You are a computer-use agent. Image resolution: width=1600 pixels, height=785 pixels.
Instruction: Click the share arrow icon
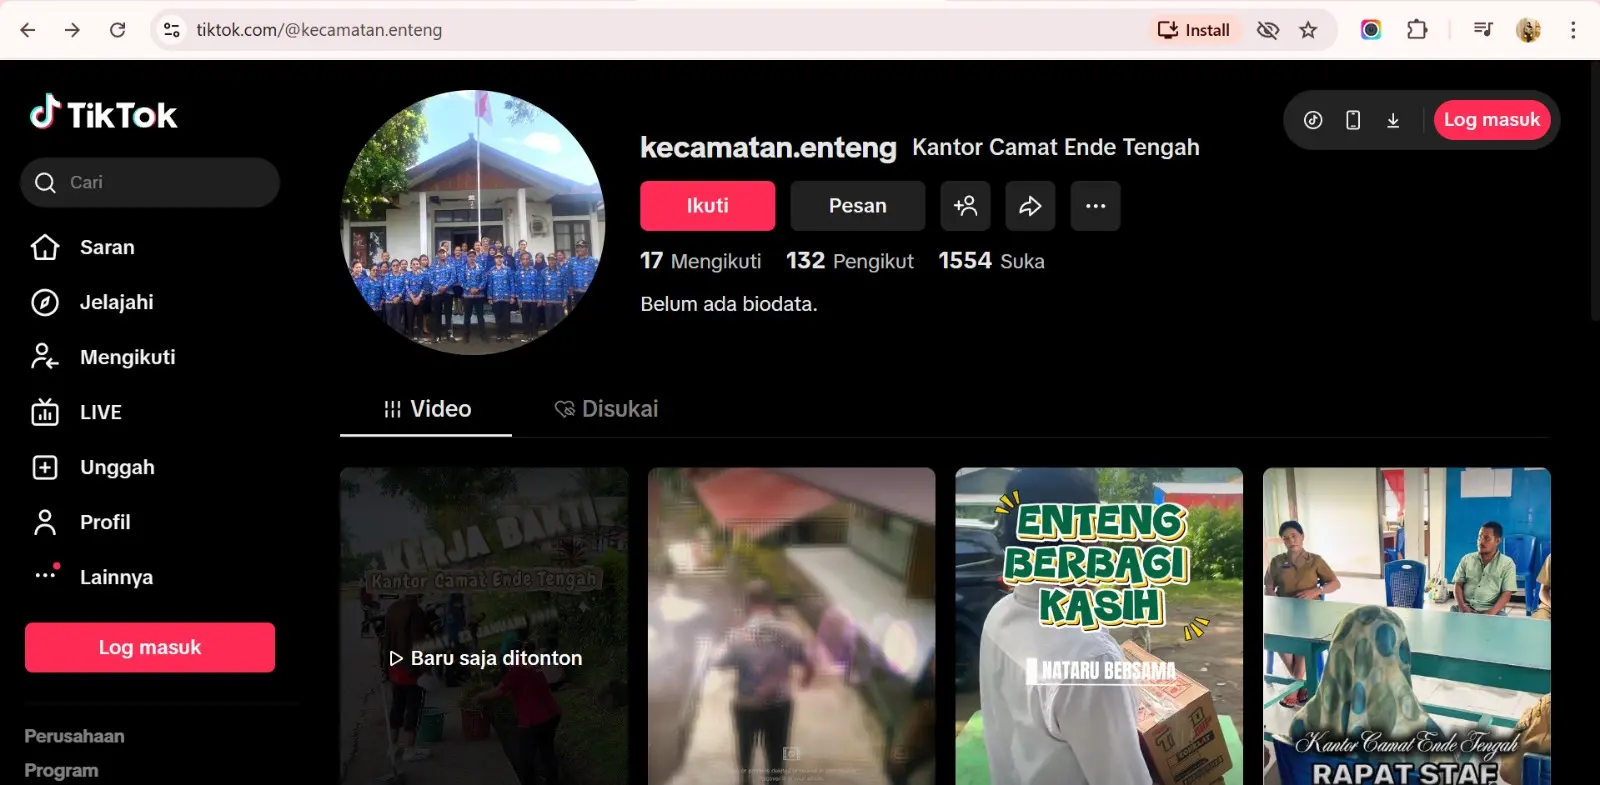[1030, 206]
